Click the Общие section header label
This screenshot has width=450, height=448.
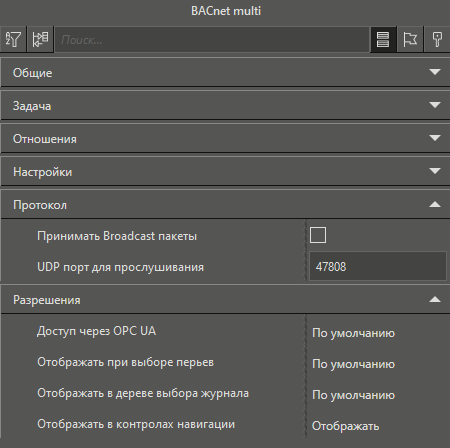point(32,73)
